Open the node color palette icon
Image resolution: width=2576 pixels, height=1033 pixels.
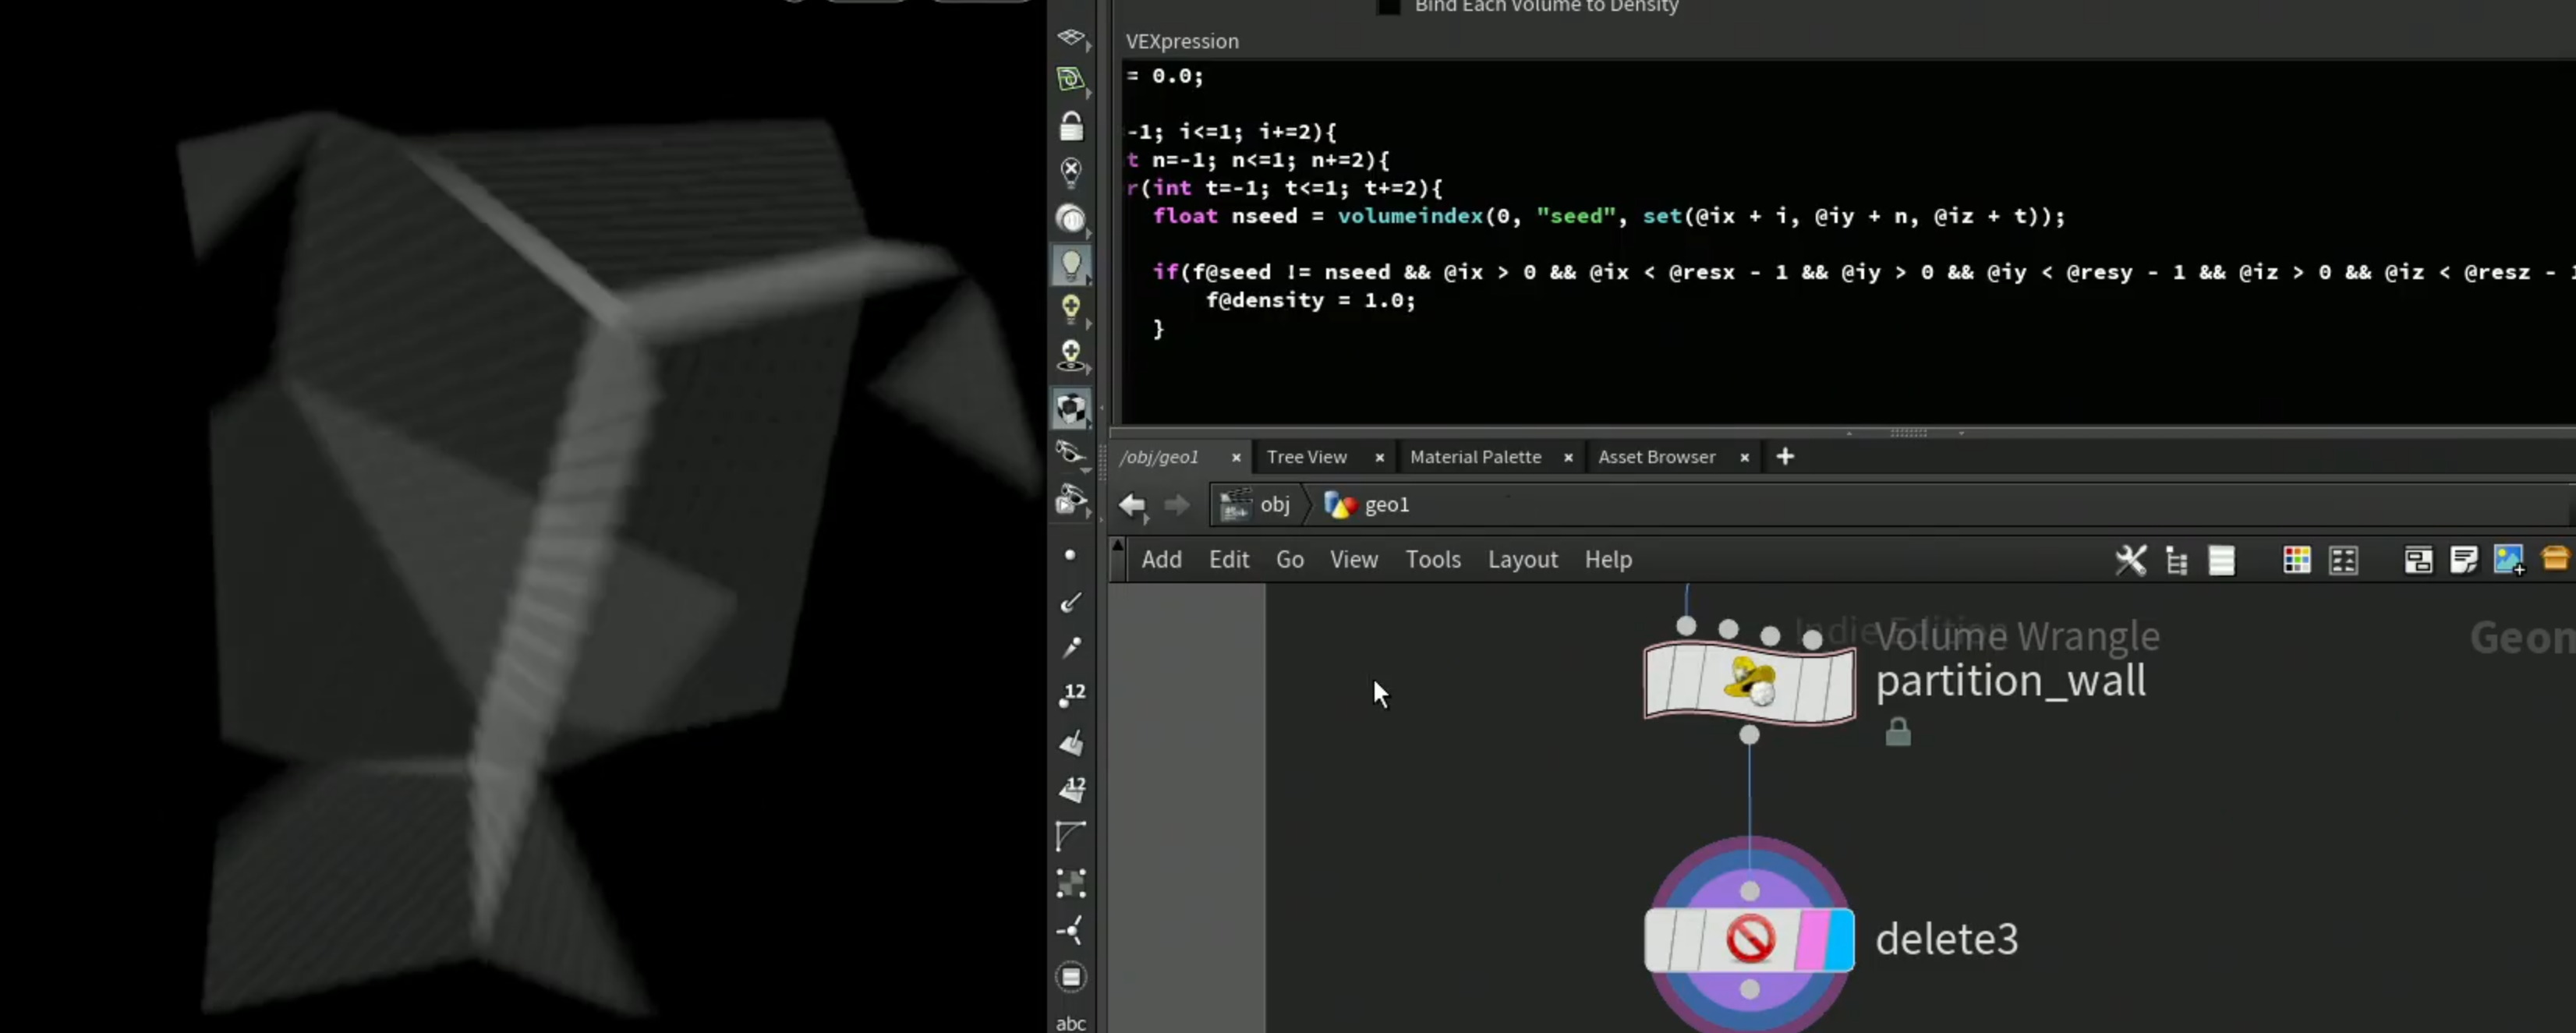2297,560
